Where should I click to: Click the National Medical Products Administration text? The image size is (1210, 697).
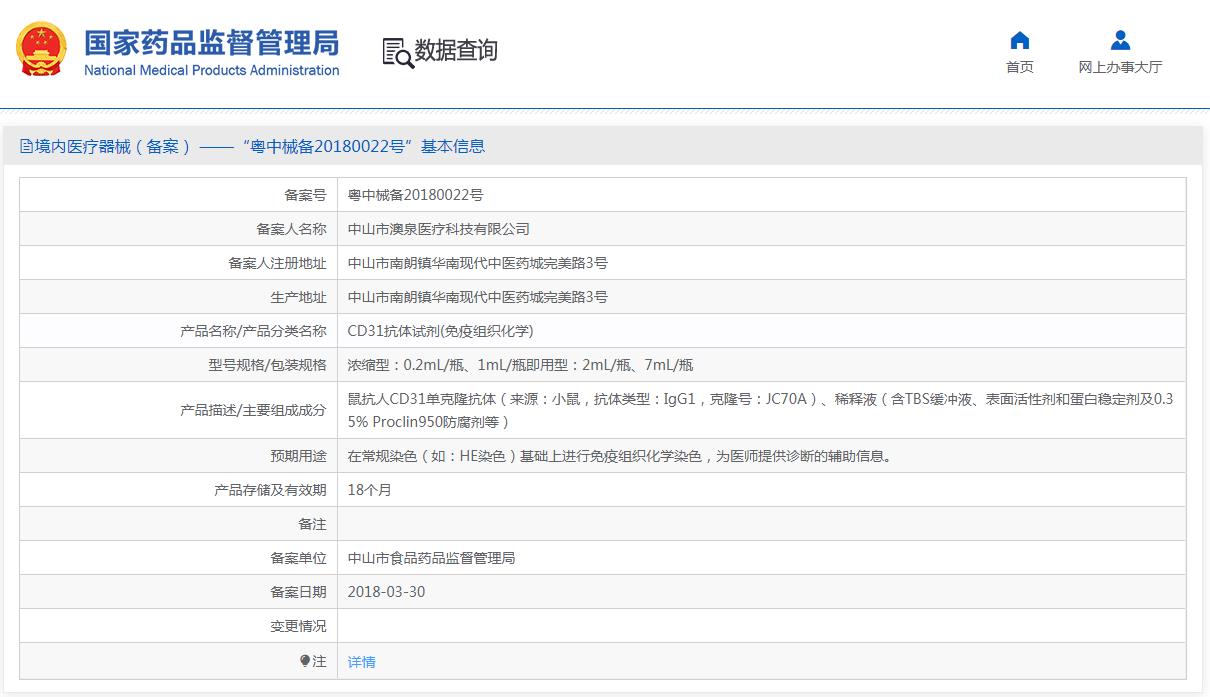212,70
